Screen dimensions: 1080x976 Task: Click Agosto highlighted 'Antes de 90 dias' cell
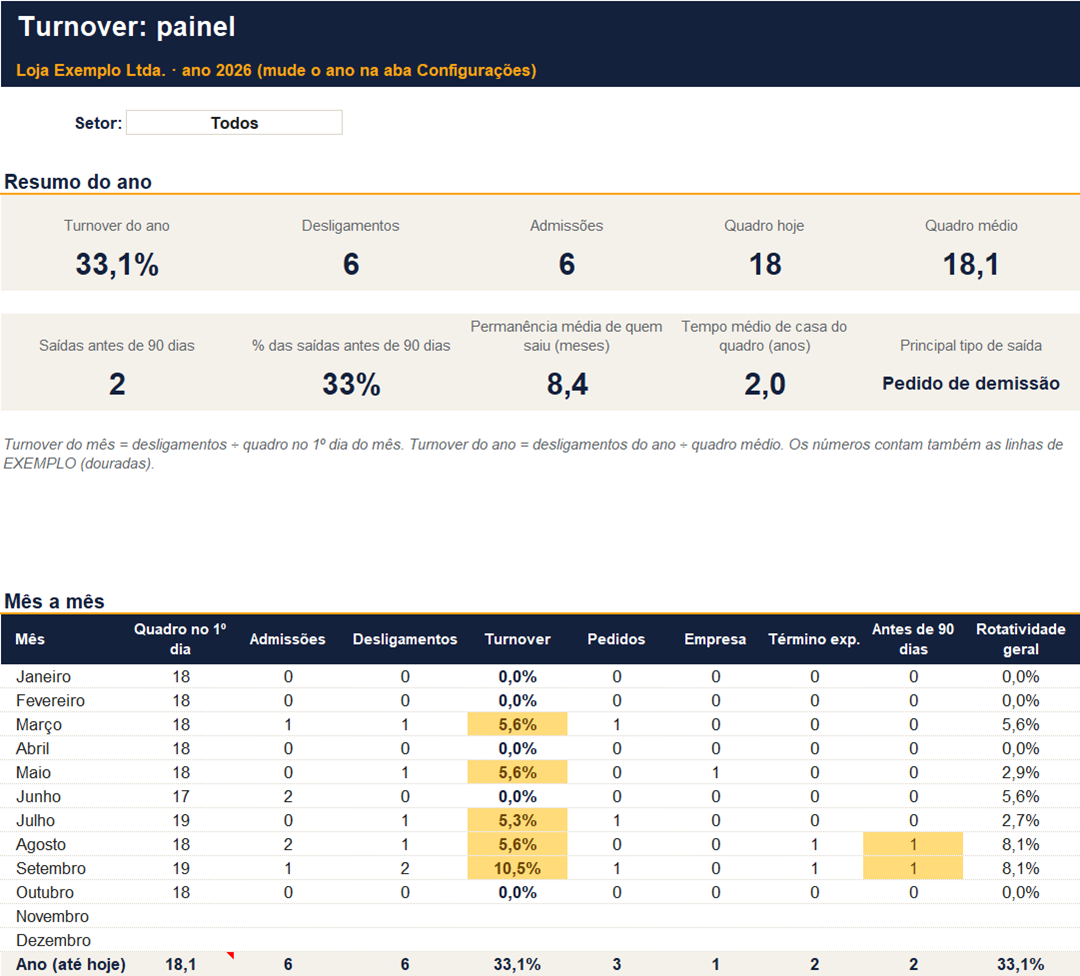(x=913, y=844)
